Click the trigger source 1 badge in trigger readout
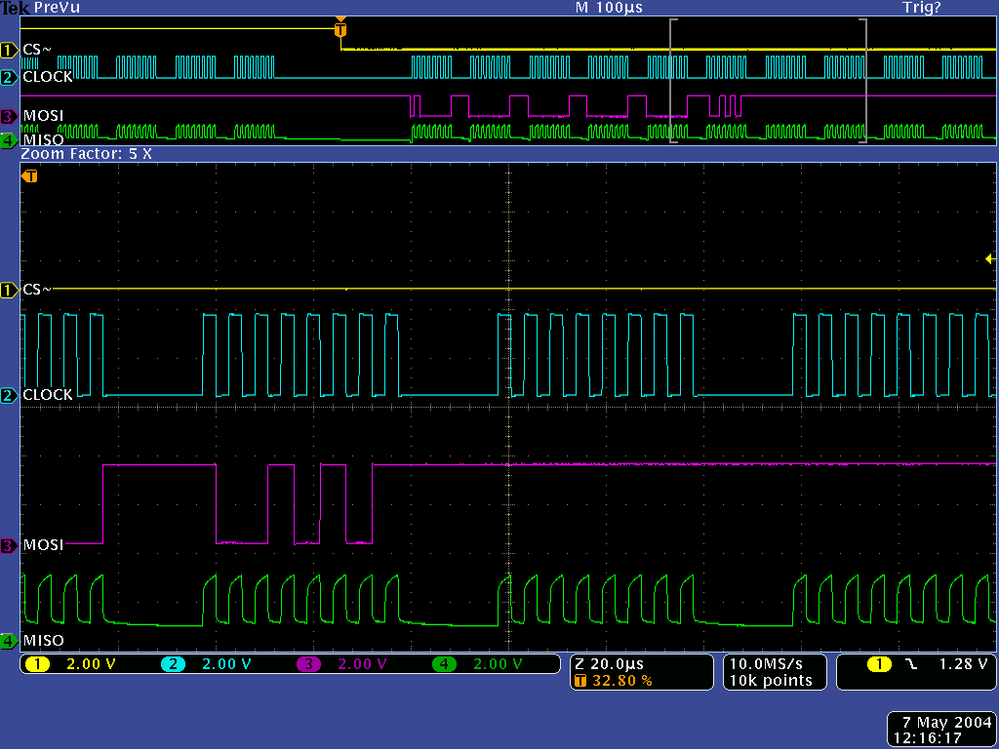 (x=879, y=664)
